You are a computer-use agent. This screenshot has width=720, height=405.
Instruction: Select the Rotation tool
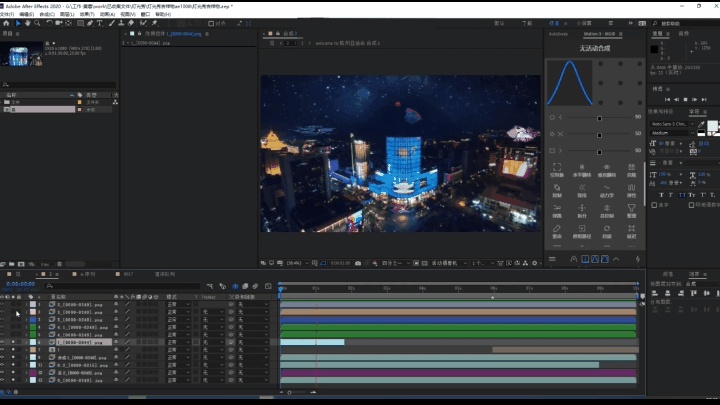[49, 23]
